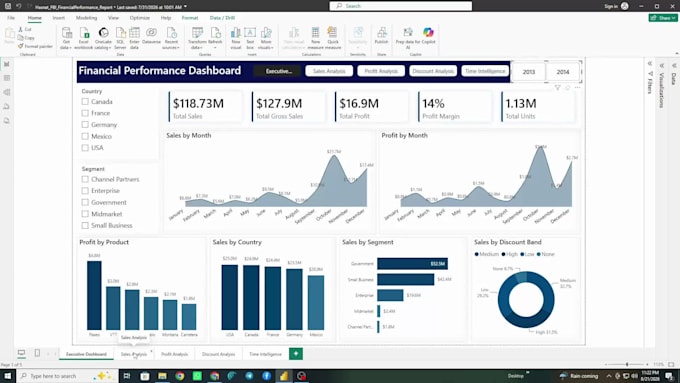Select the 2014 year slicer button
Viewport: 680px width, 383px height.
click(562, 72)
